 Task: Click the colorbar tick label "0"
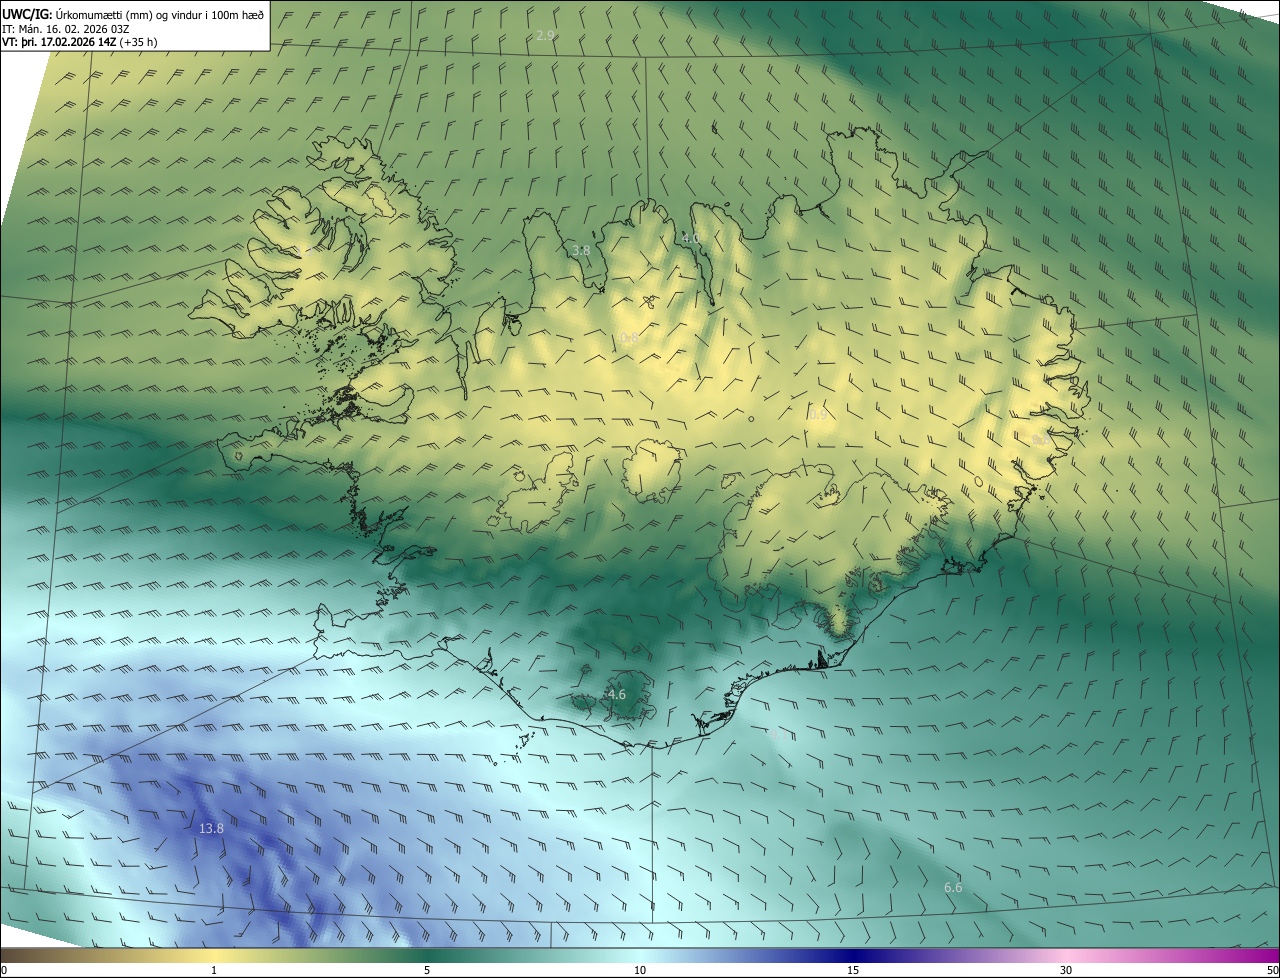coord(3,970)
